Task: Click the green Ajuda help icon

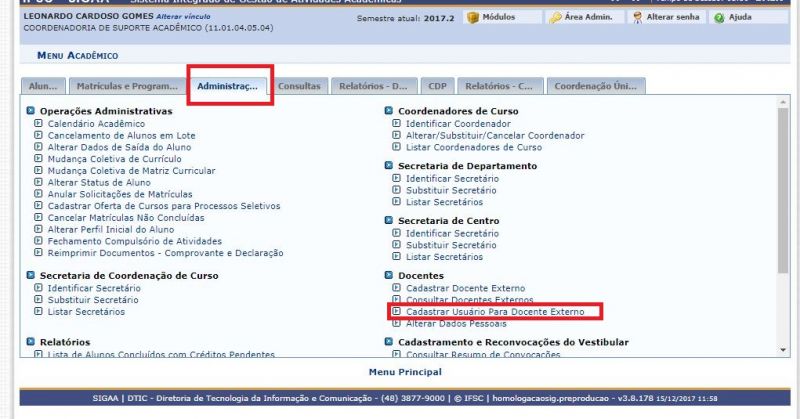Action: [718, 18]
